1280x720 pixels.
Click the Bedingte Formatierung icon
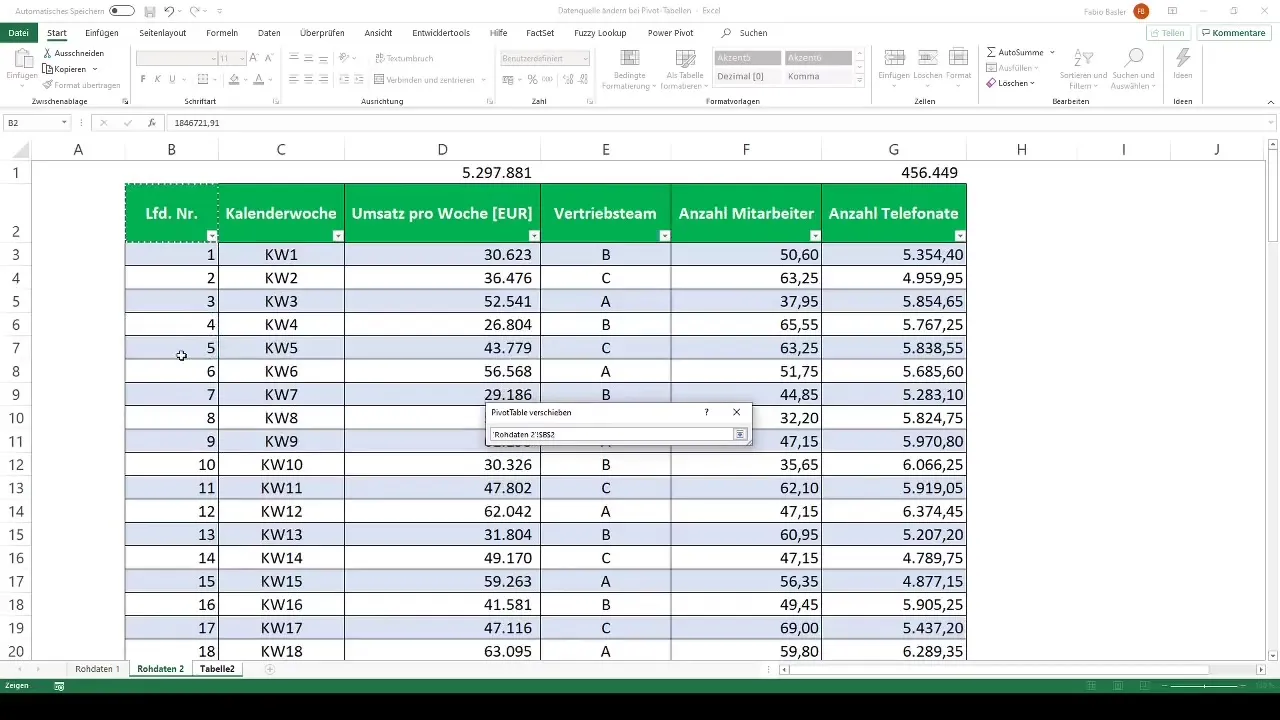point(629,58)
